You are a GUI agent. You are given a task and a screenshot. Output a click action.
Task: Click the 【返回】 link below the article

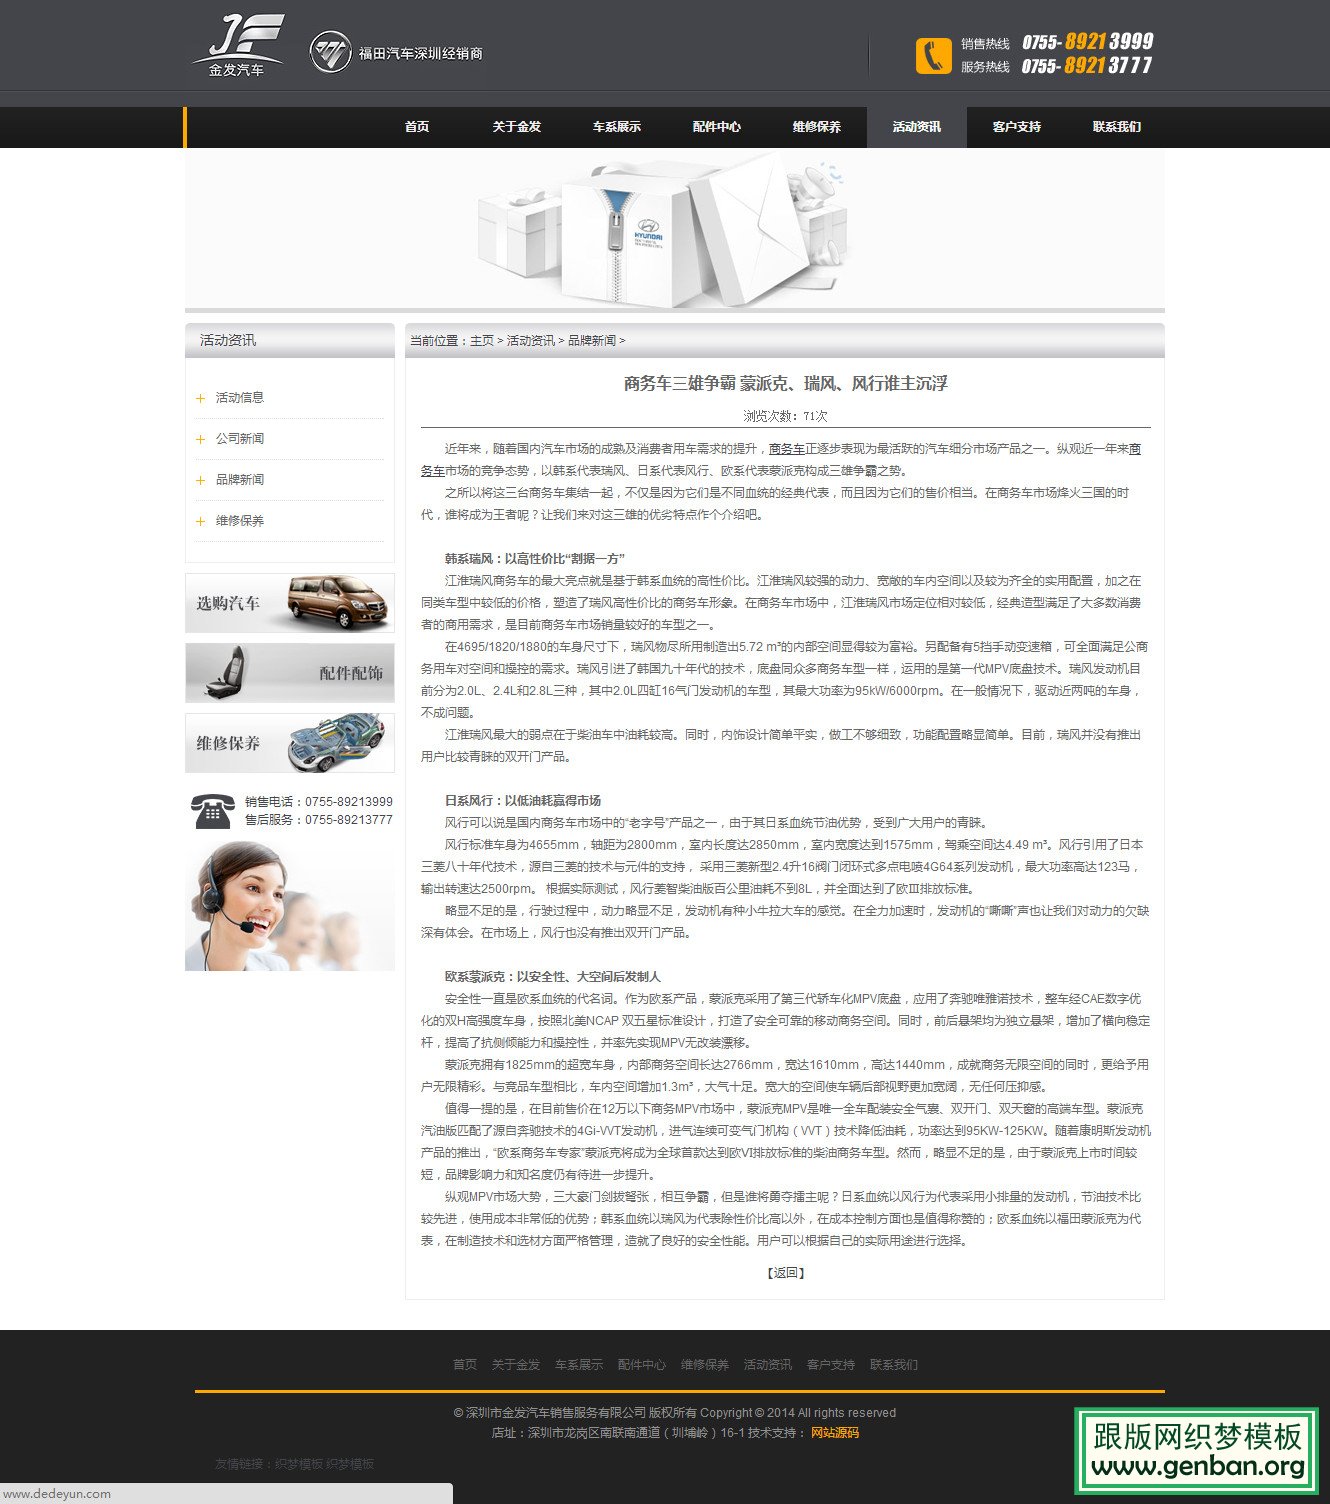(x=785, y=1273)
